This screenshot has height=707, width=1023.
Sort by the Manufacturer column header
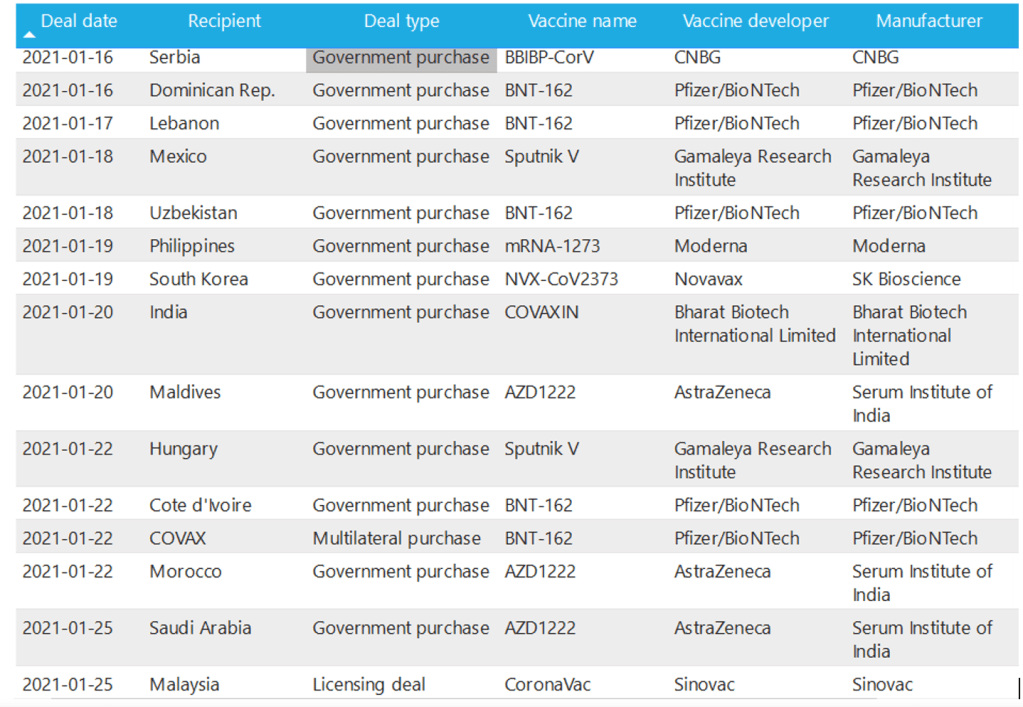929,21
